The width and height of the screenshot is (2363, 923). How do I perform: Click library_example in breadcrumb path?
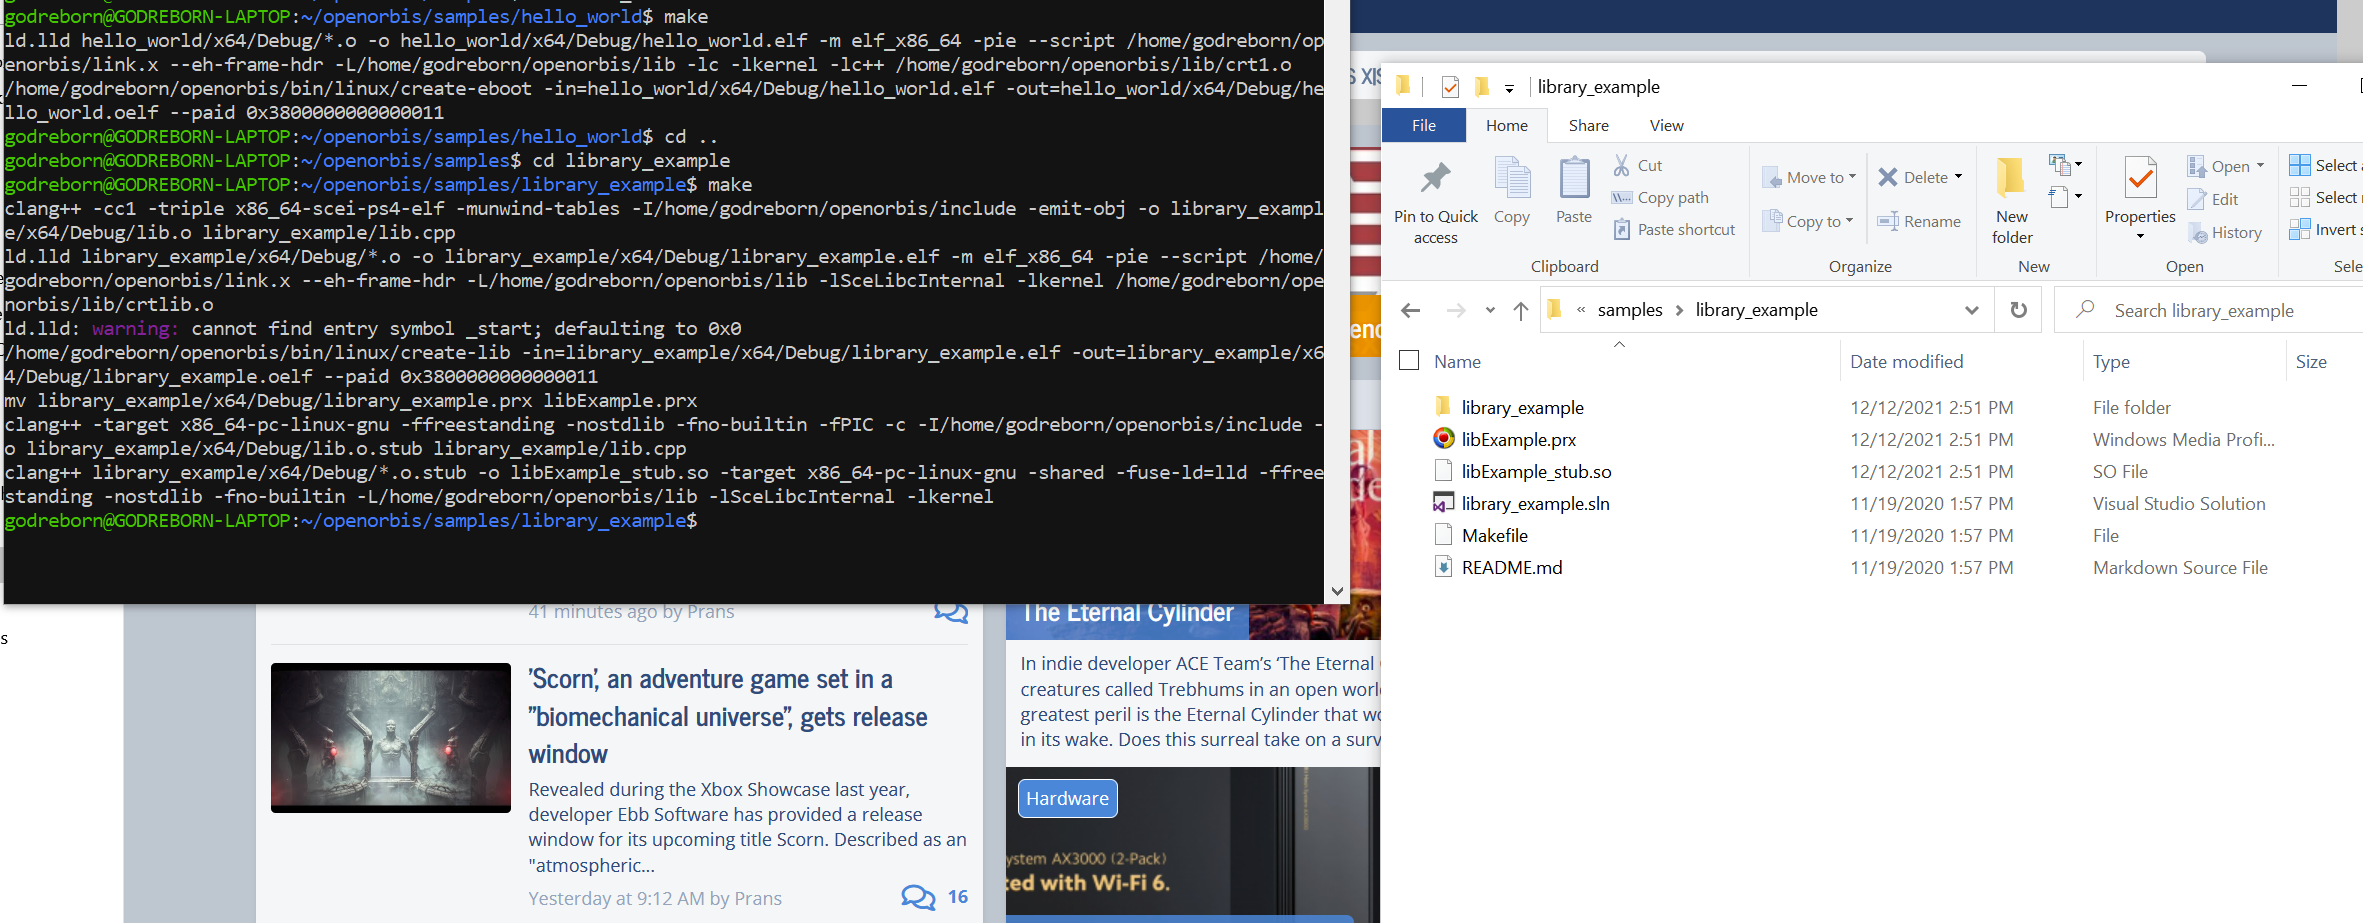[x=1756, y=310]
